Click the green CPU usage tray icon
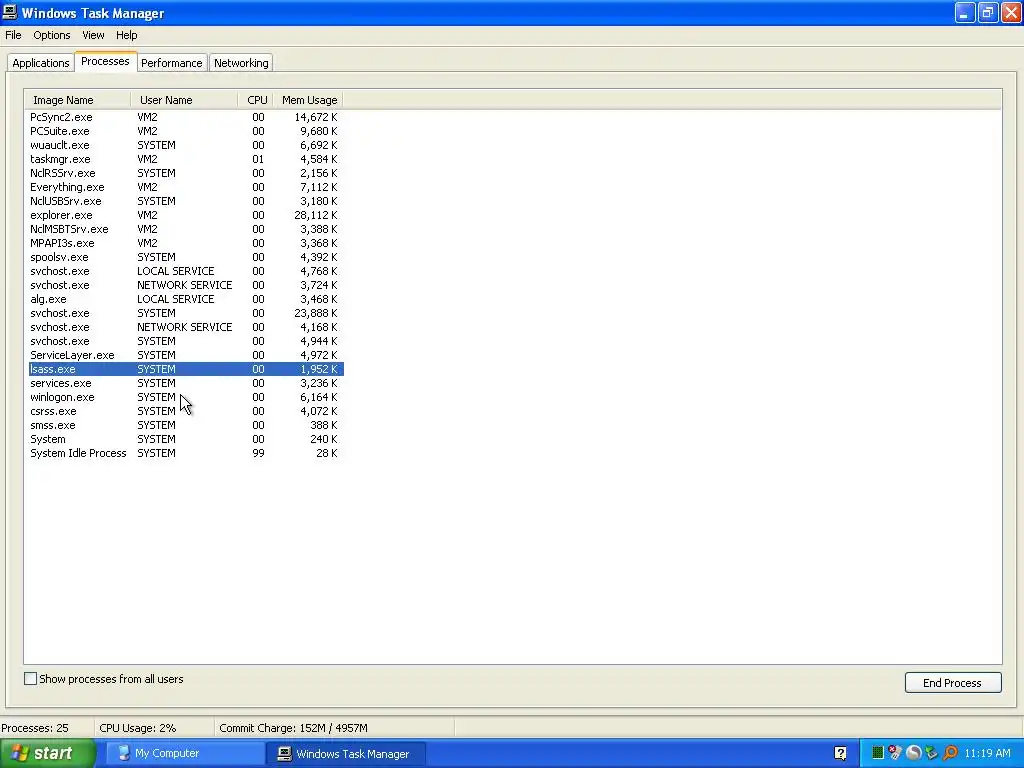 tap(878, 753)
